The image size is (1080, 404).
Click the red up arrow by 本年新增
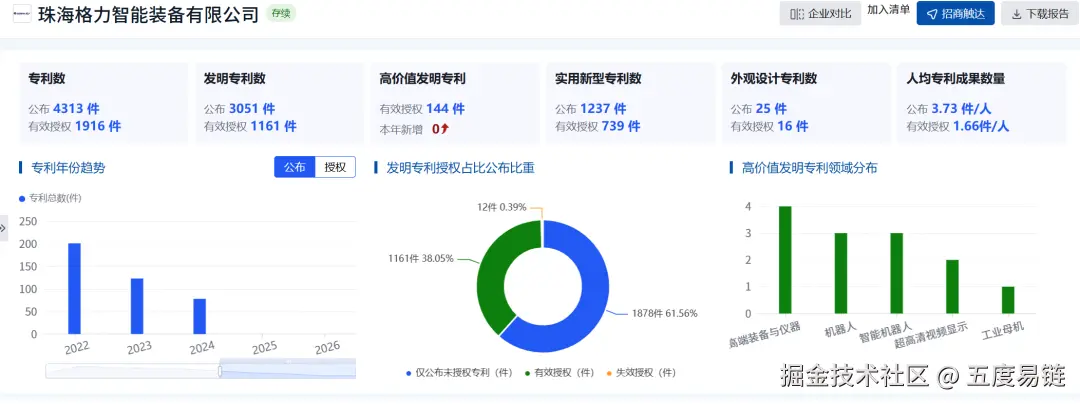(x=446, y=128)
